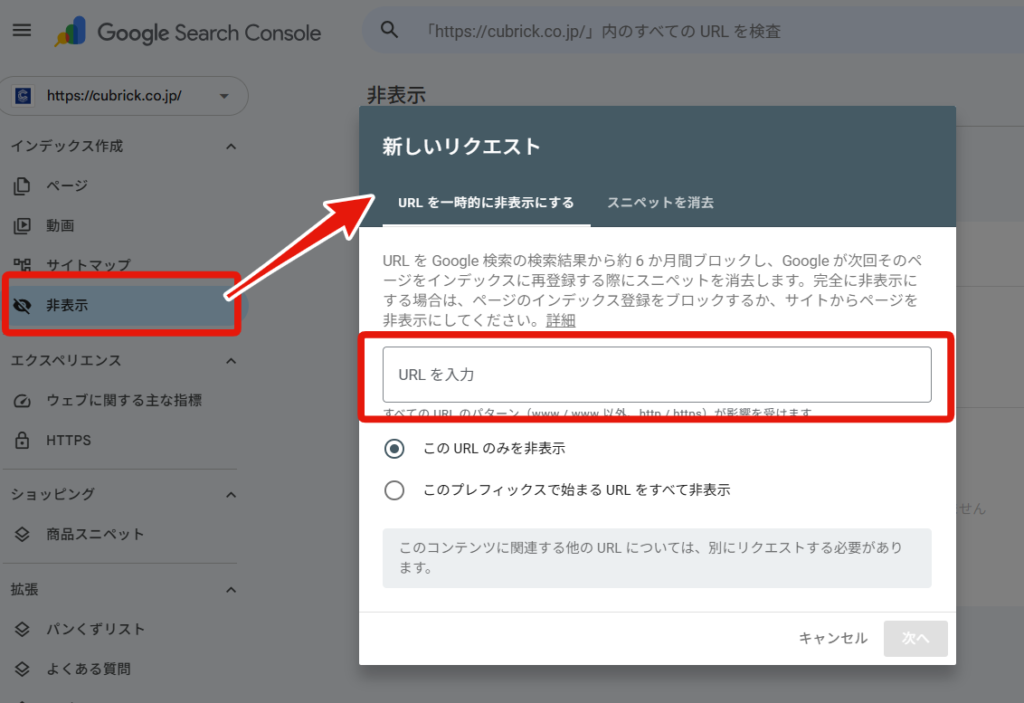Click the ページ pages icon
1024x703 pixels.
[22, 186]
